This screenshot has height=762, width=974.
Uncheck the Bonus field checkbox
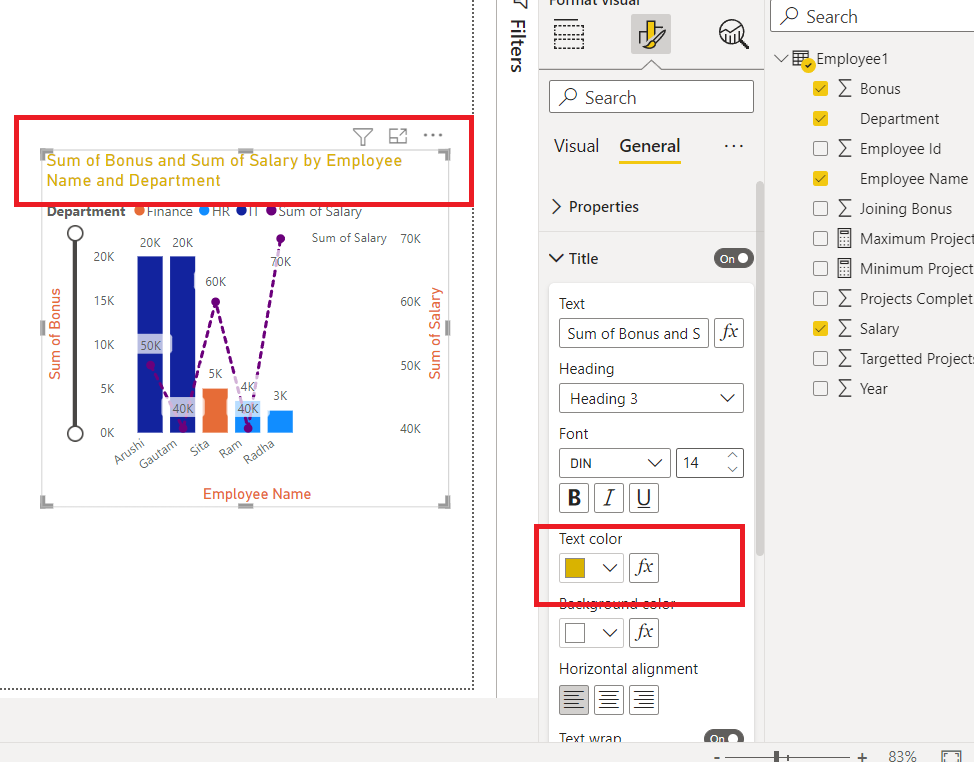point(820,89)
